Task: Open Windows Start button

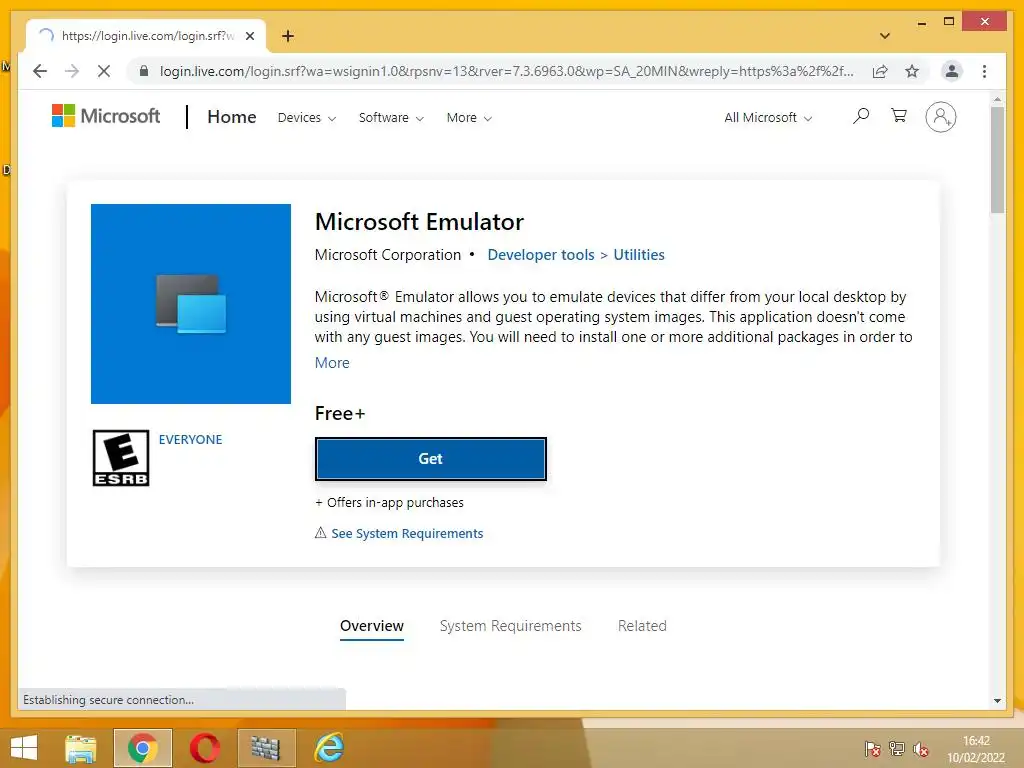Action: [x=24, y=748]
